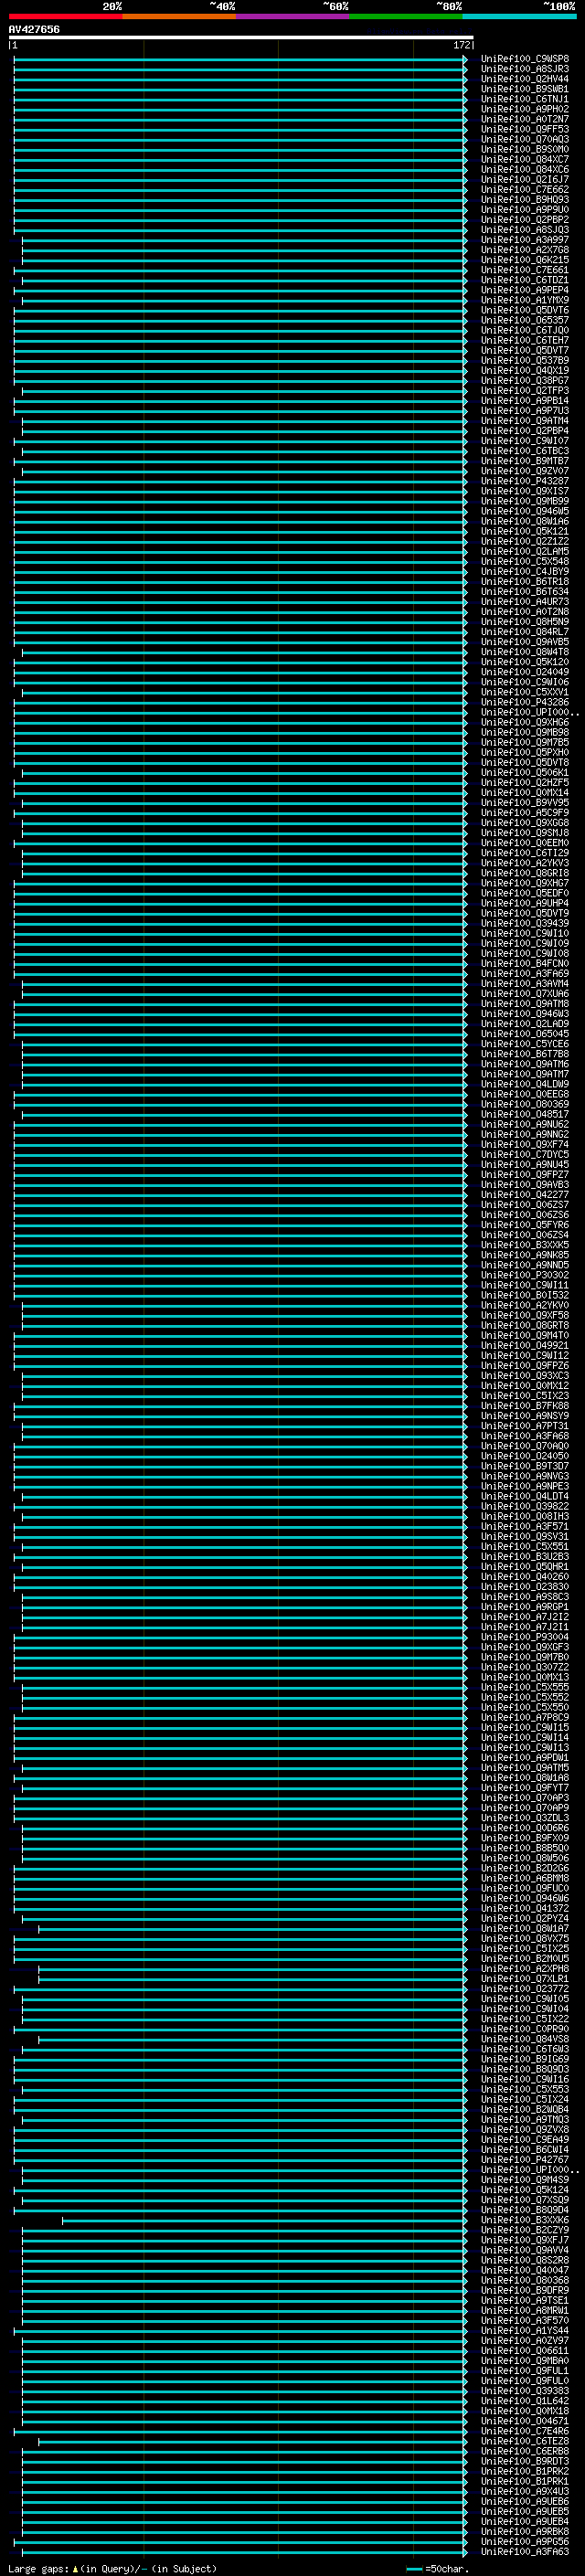Click the UniRef100_A9RBK8 entry
The height and width of the screenshot is (2576, 585).
(x=525, y=2531)
